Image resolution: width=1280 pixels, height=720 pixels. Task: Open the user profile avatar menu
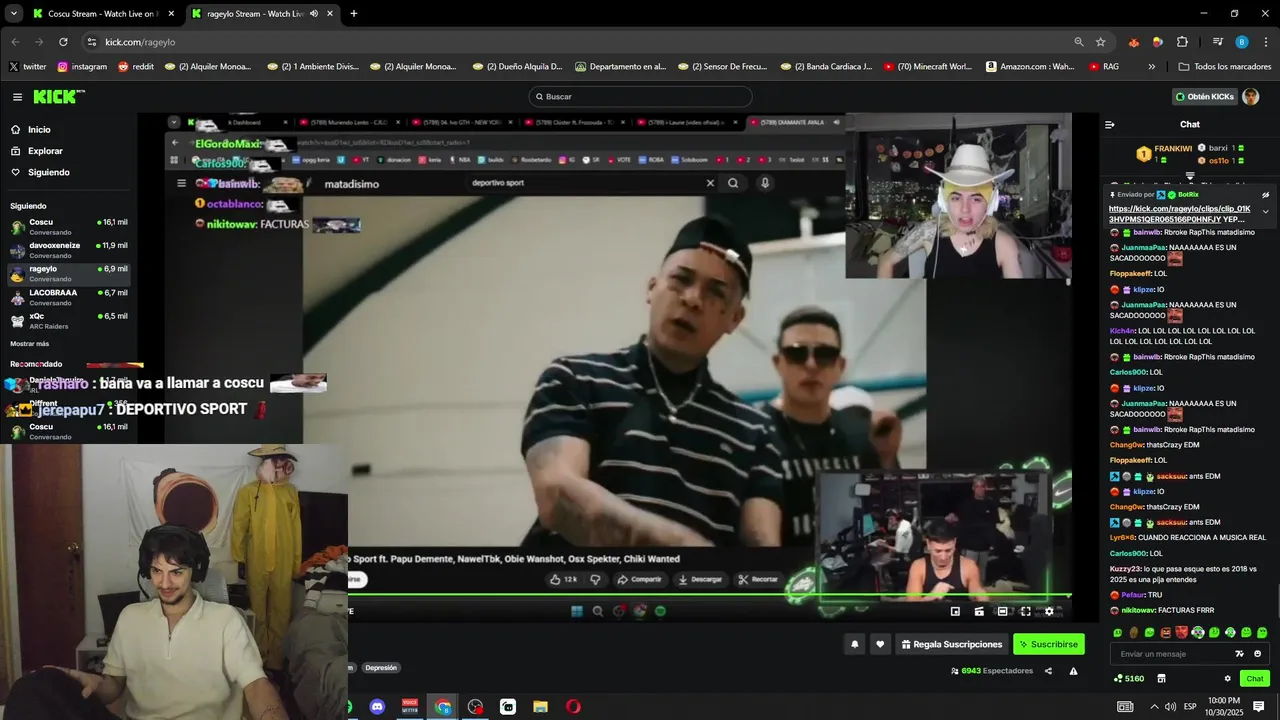click(1250, 97)
